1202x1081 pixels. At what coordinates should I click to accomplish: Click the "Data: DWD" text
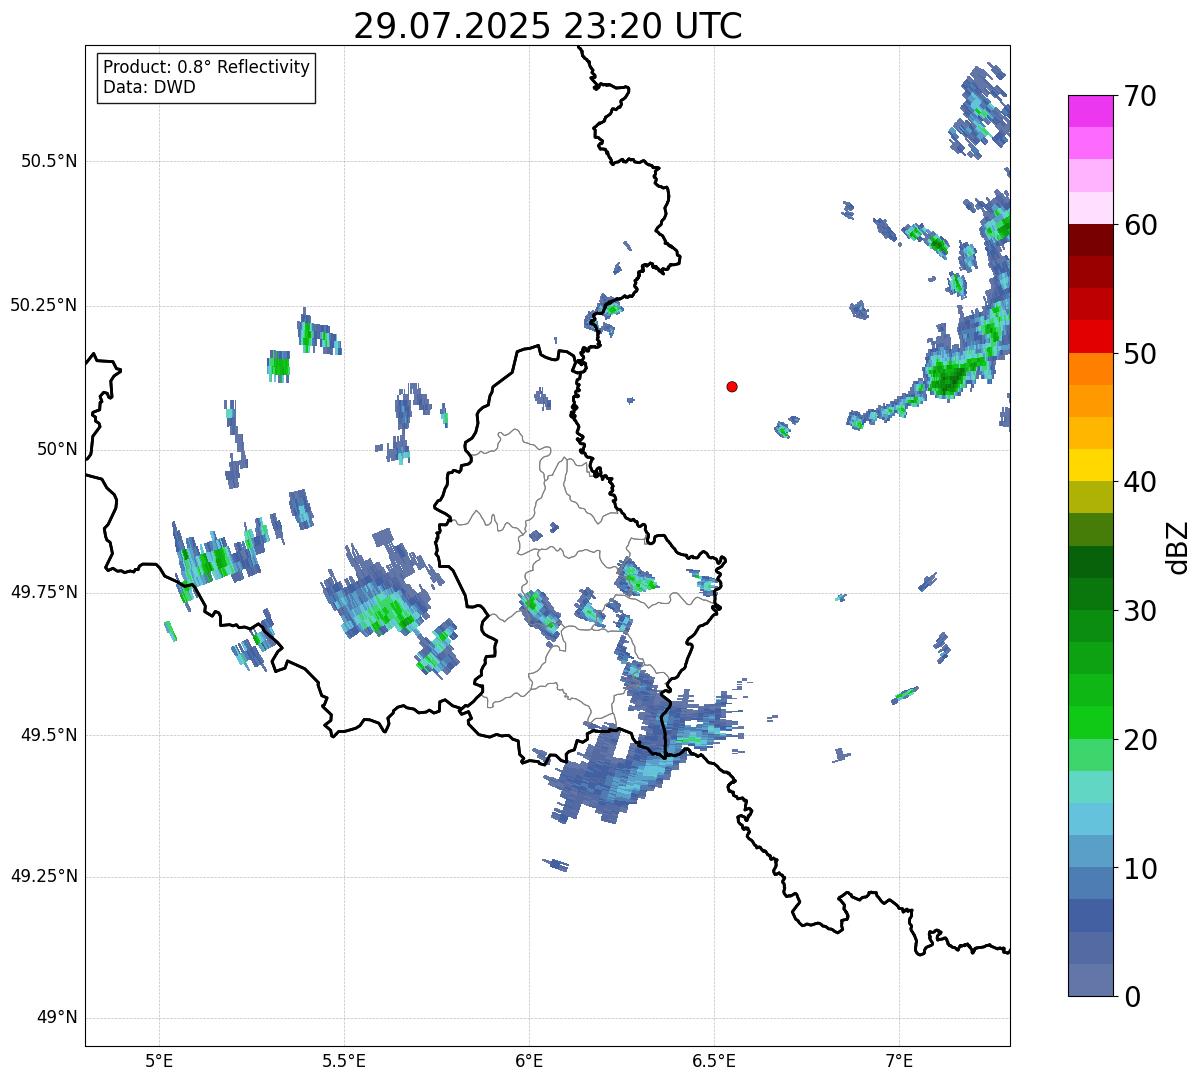click(149, 87)
